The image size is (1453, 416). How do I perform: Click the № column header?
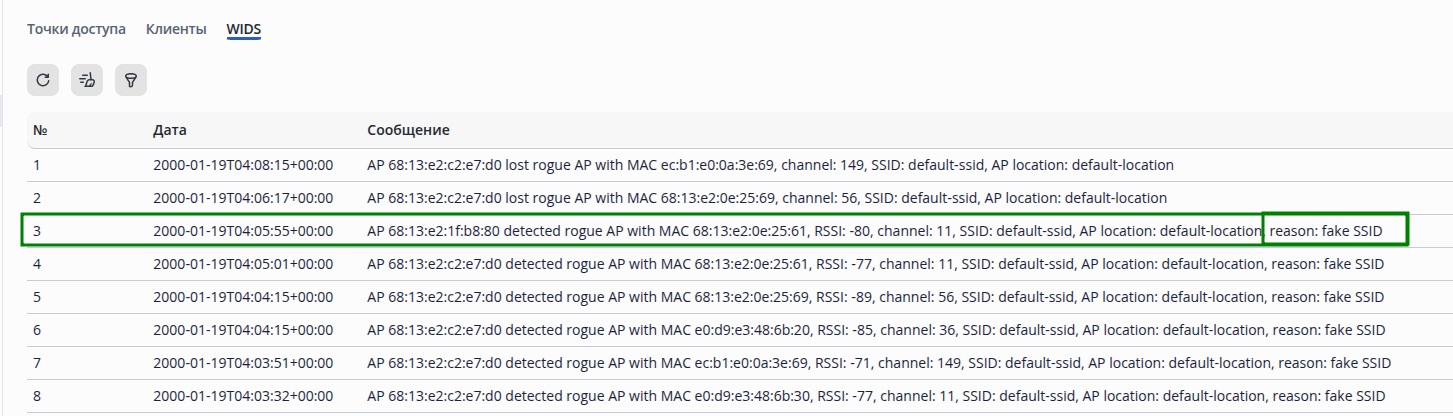41,130
